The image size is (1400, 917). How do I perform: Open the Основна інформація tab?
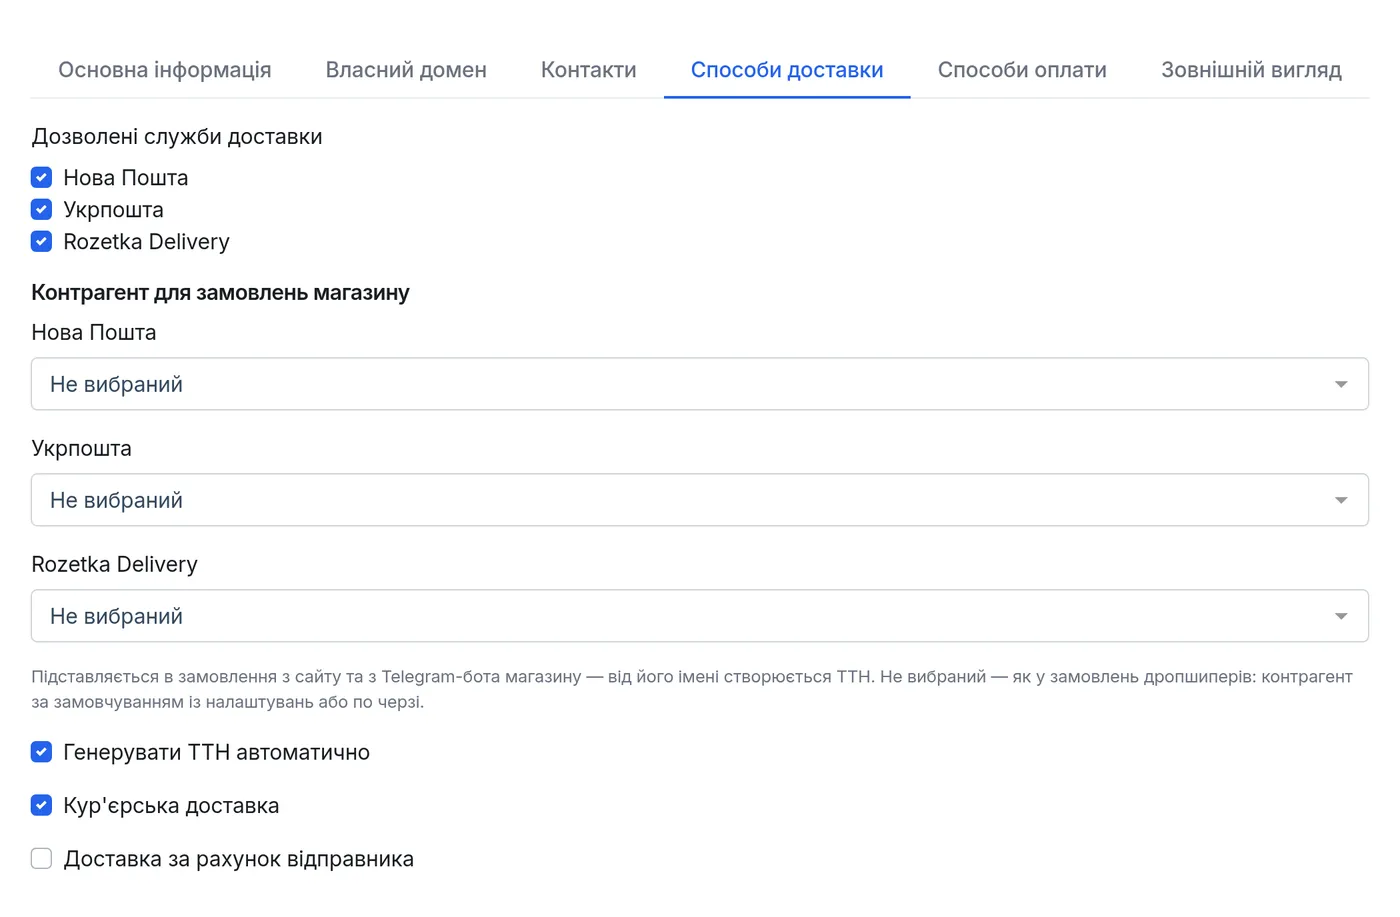(165, 70)
